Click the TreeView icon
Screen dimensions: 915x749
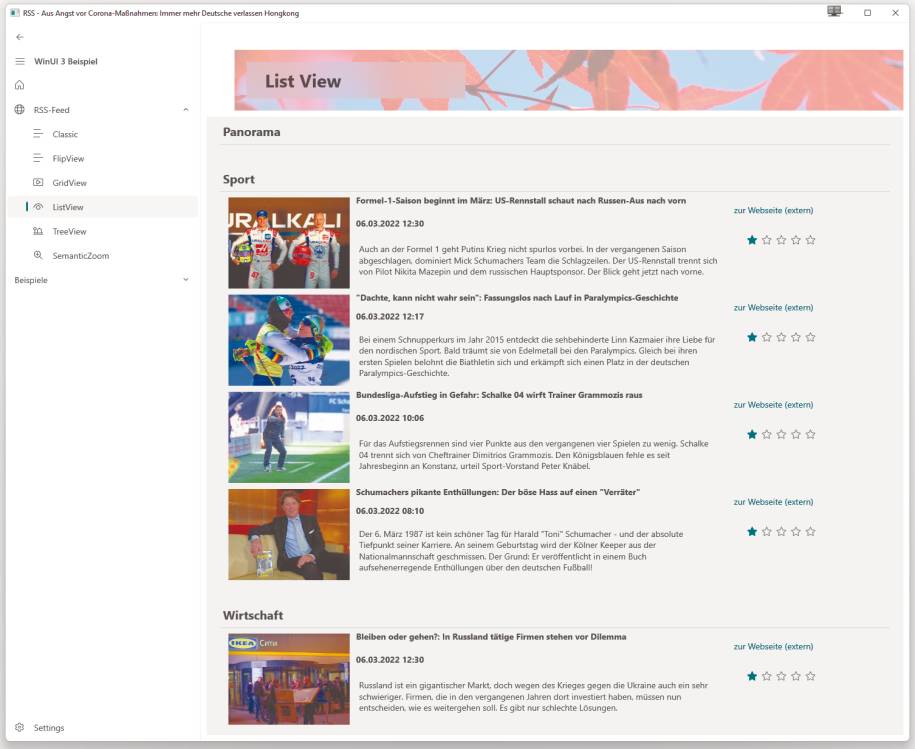pyautogui.click(x=38, y=232)
